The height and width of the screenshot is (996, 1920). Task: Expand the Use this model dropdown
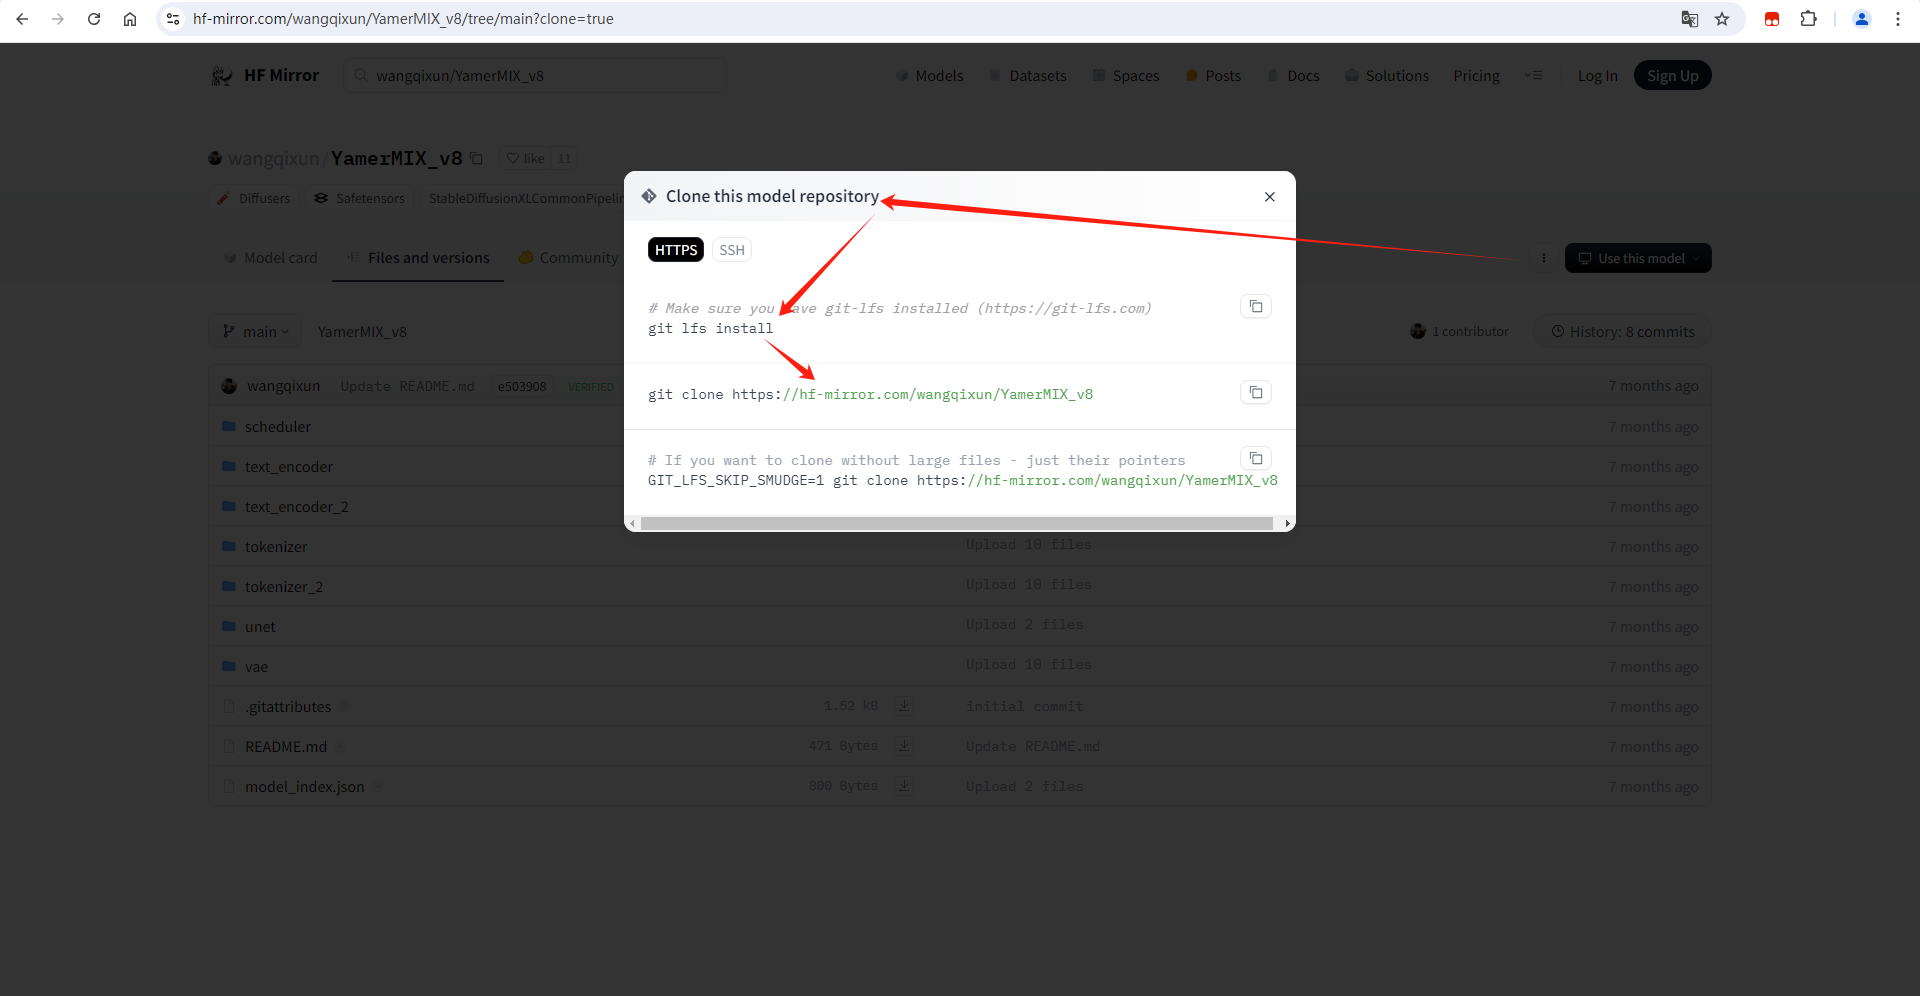[x=1638, y=258]
